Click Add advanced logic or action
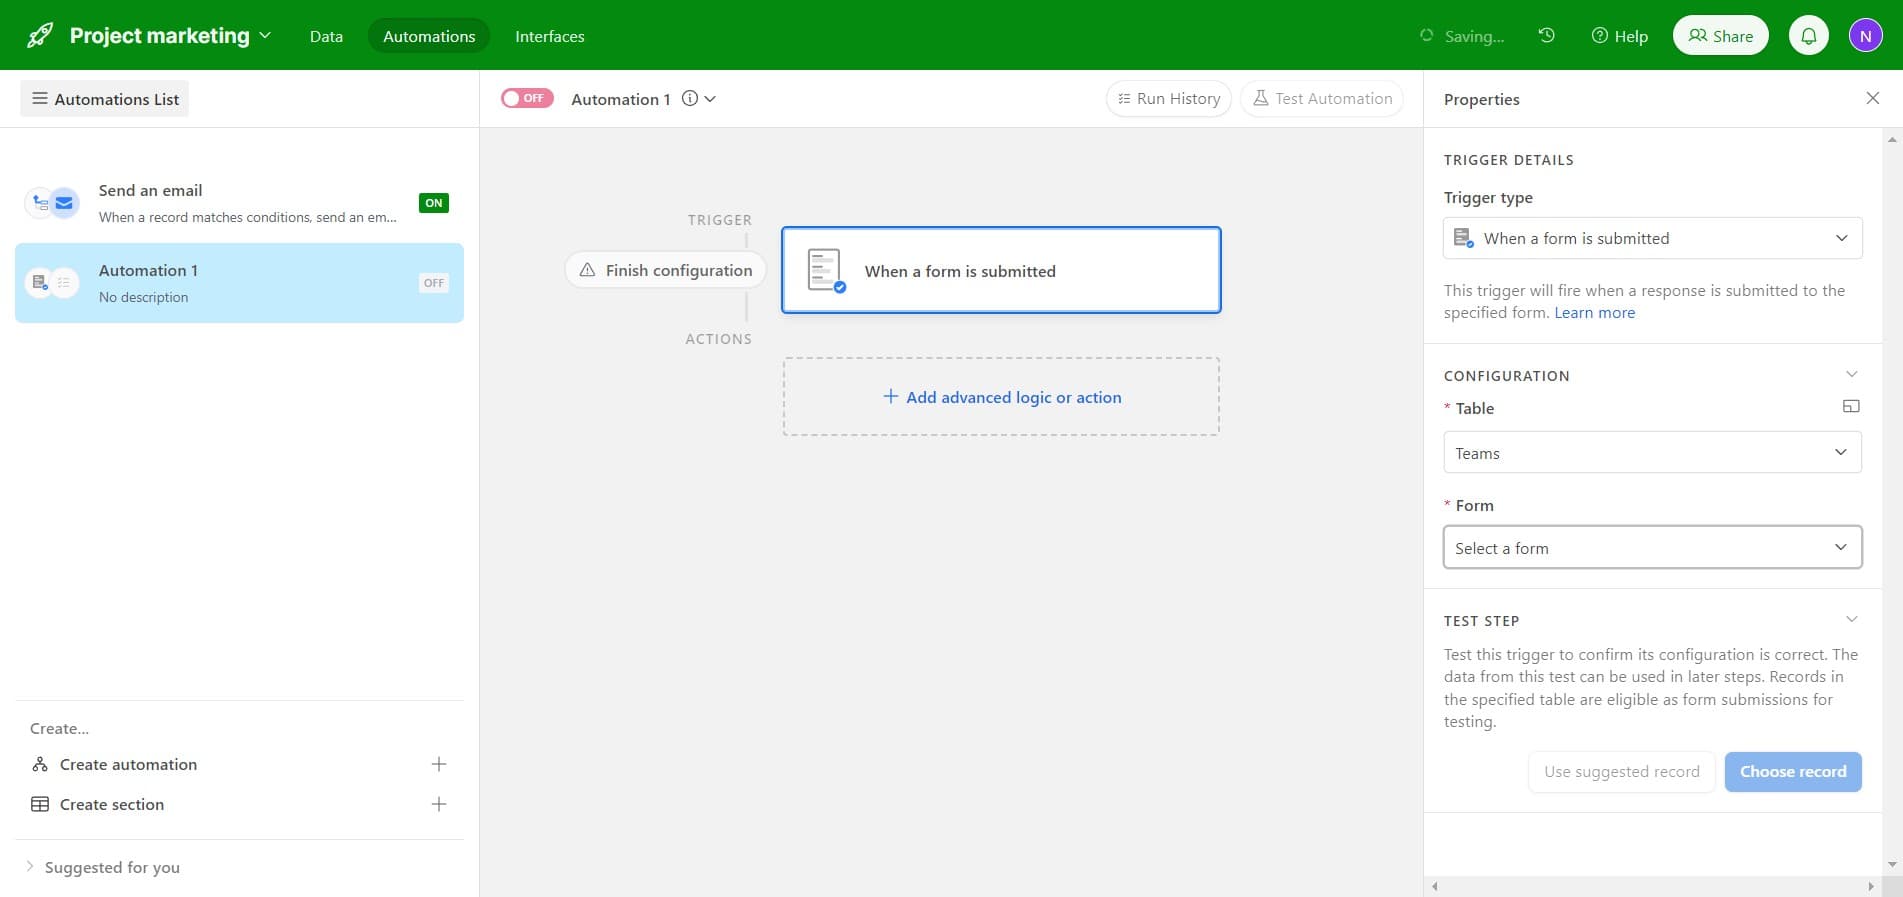Screen dimensions: 1903x897 (x=1001, y=397)
